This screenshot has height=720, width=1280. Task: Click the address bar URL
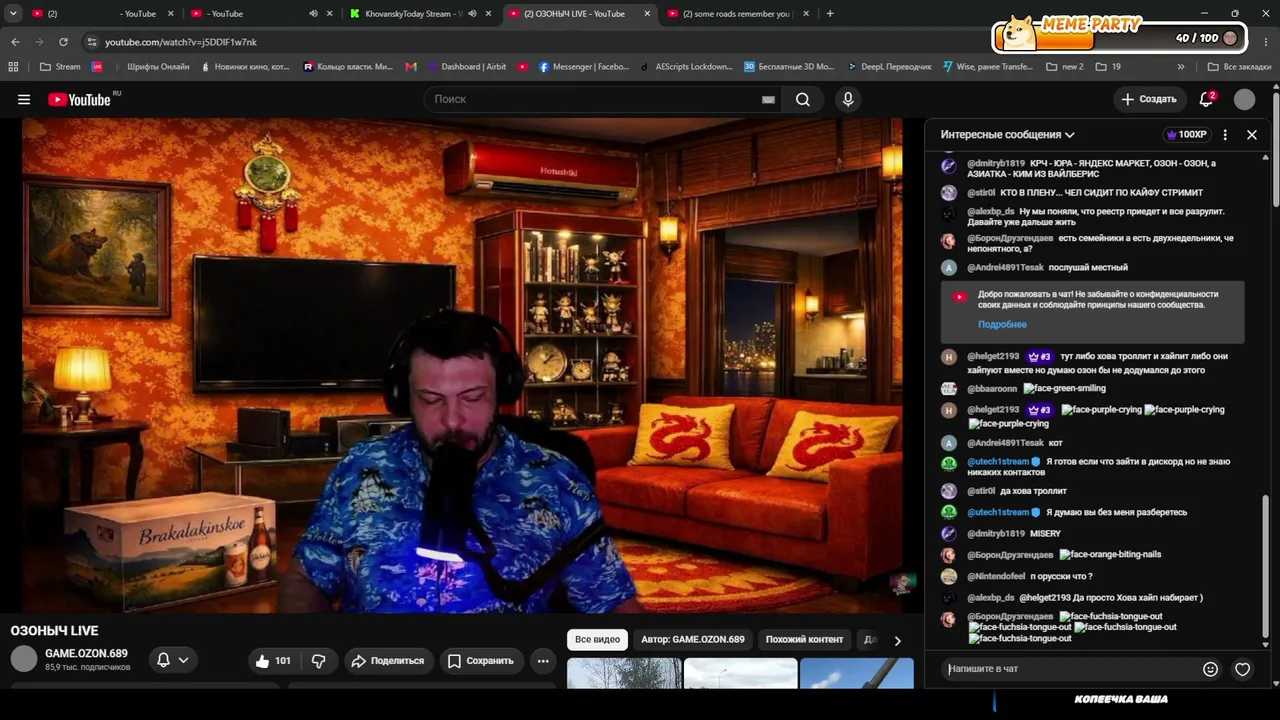181,42
